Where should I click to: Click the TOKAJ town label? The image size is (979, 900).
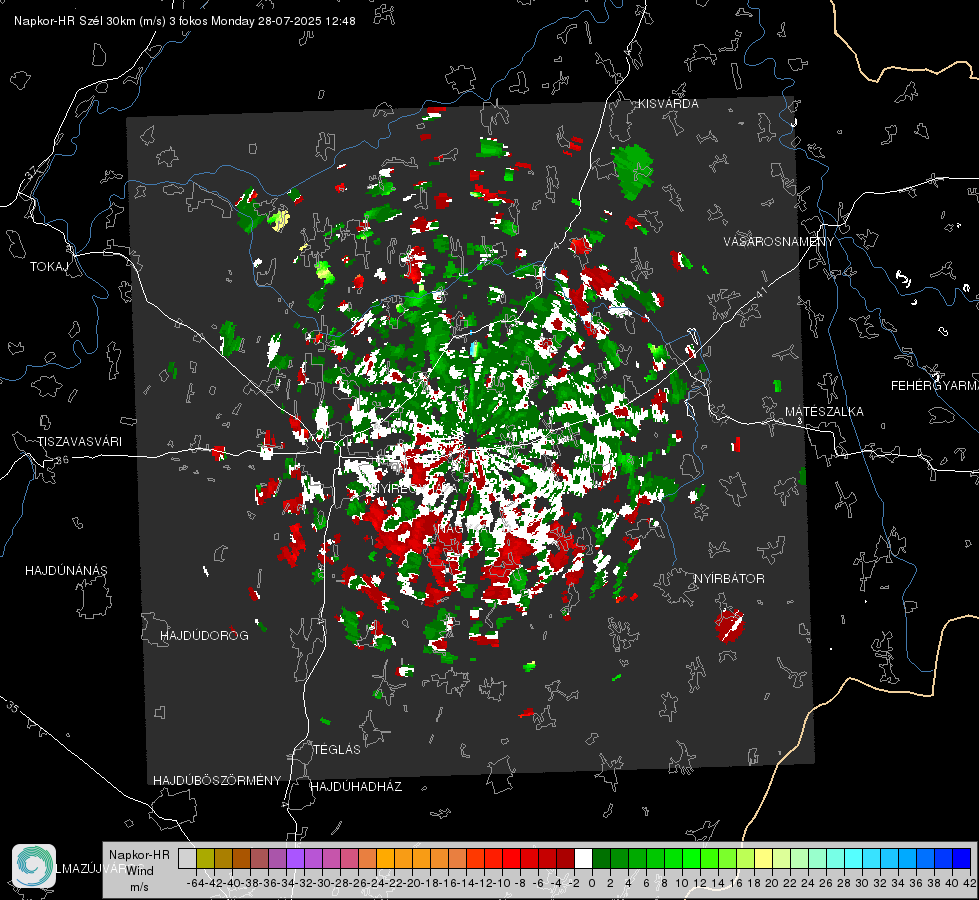point(49,267)
